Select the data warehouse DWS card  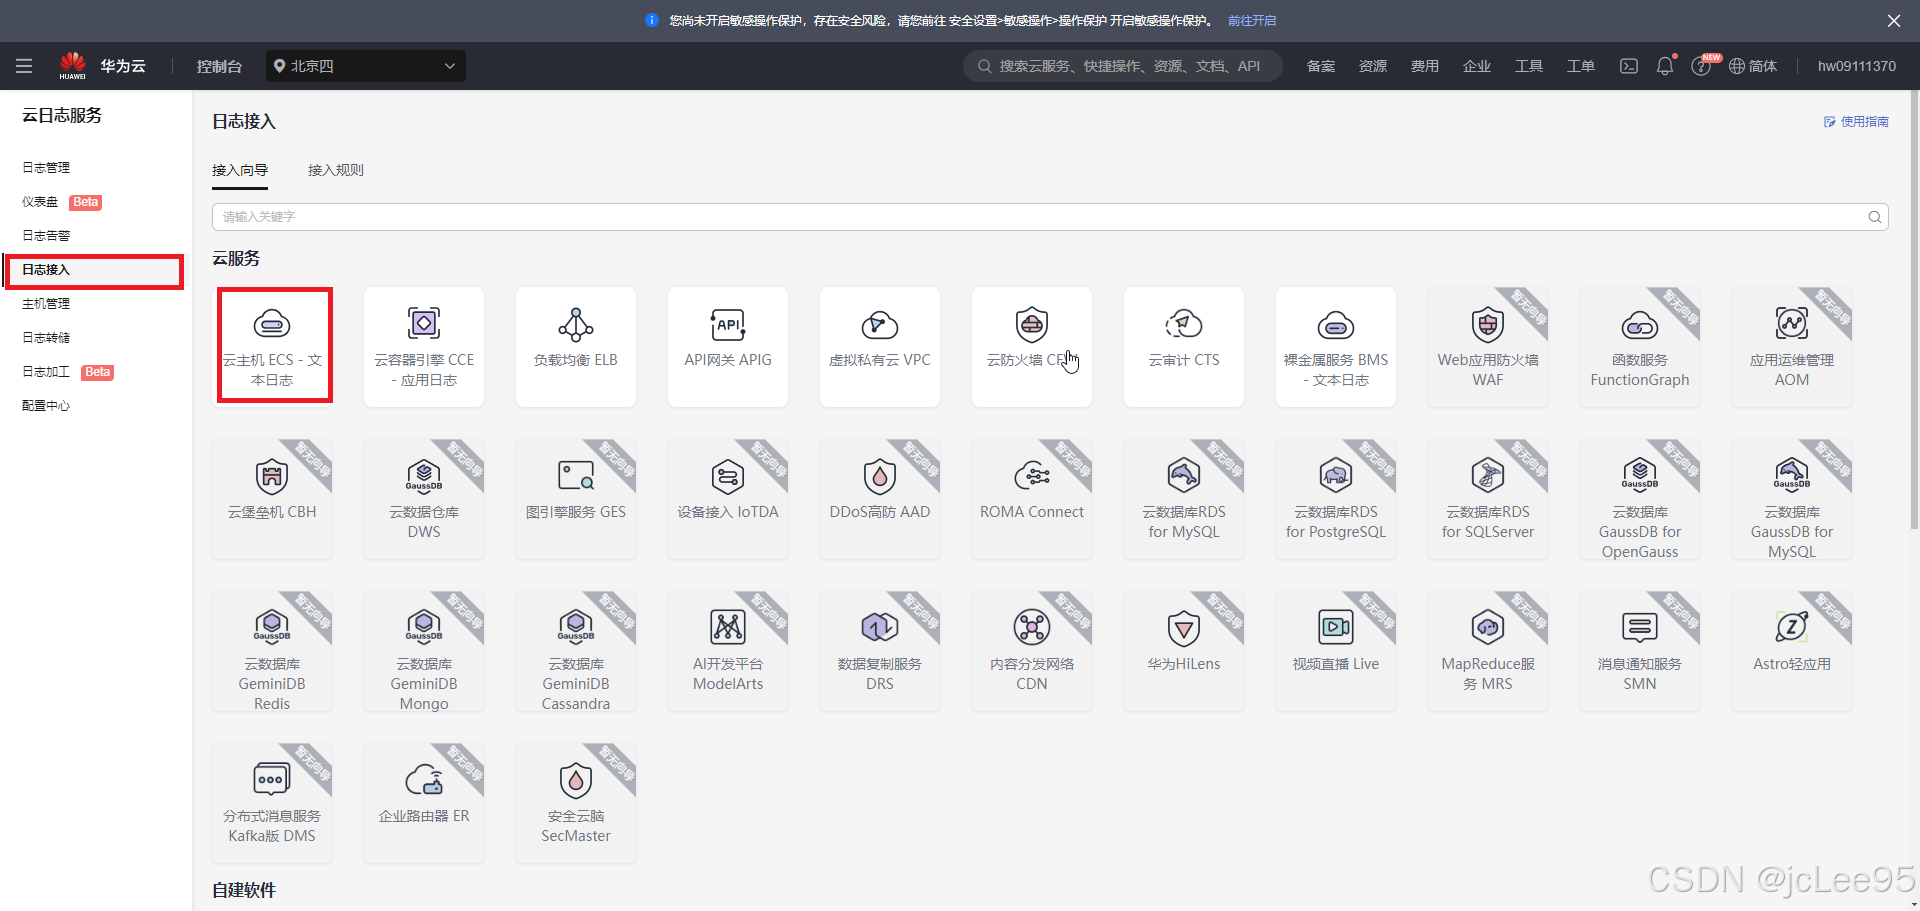(424, 498)
